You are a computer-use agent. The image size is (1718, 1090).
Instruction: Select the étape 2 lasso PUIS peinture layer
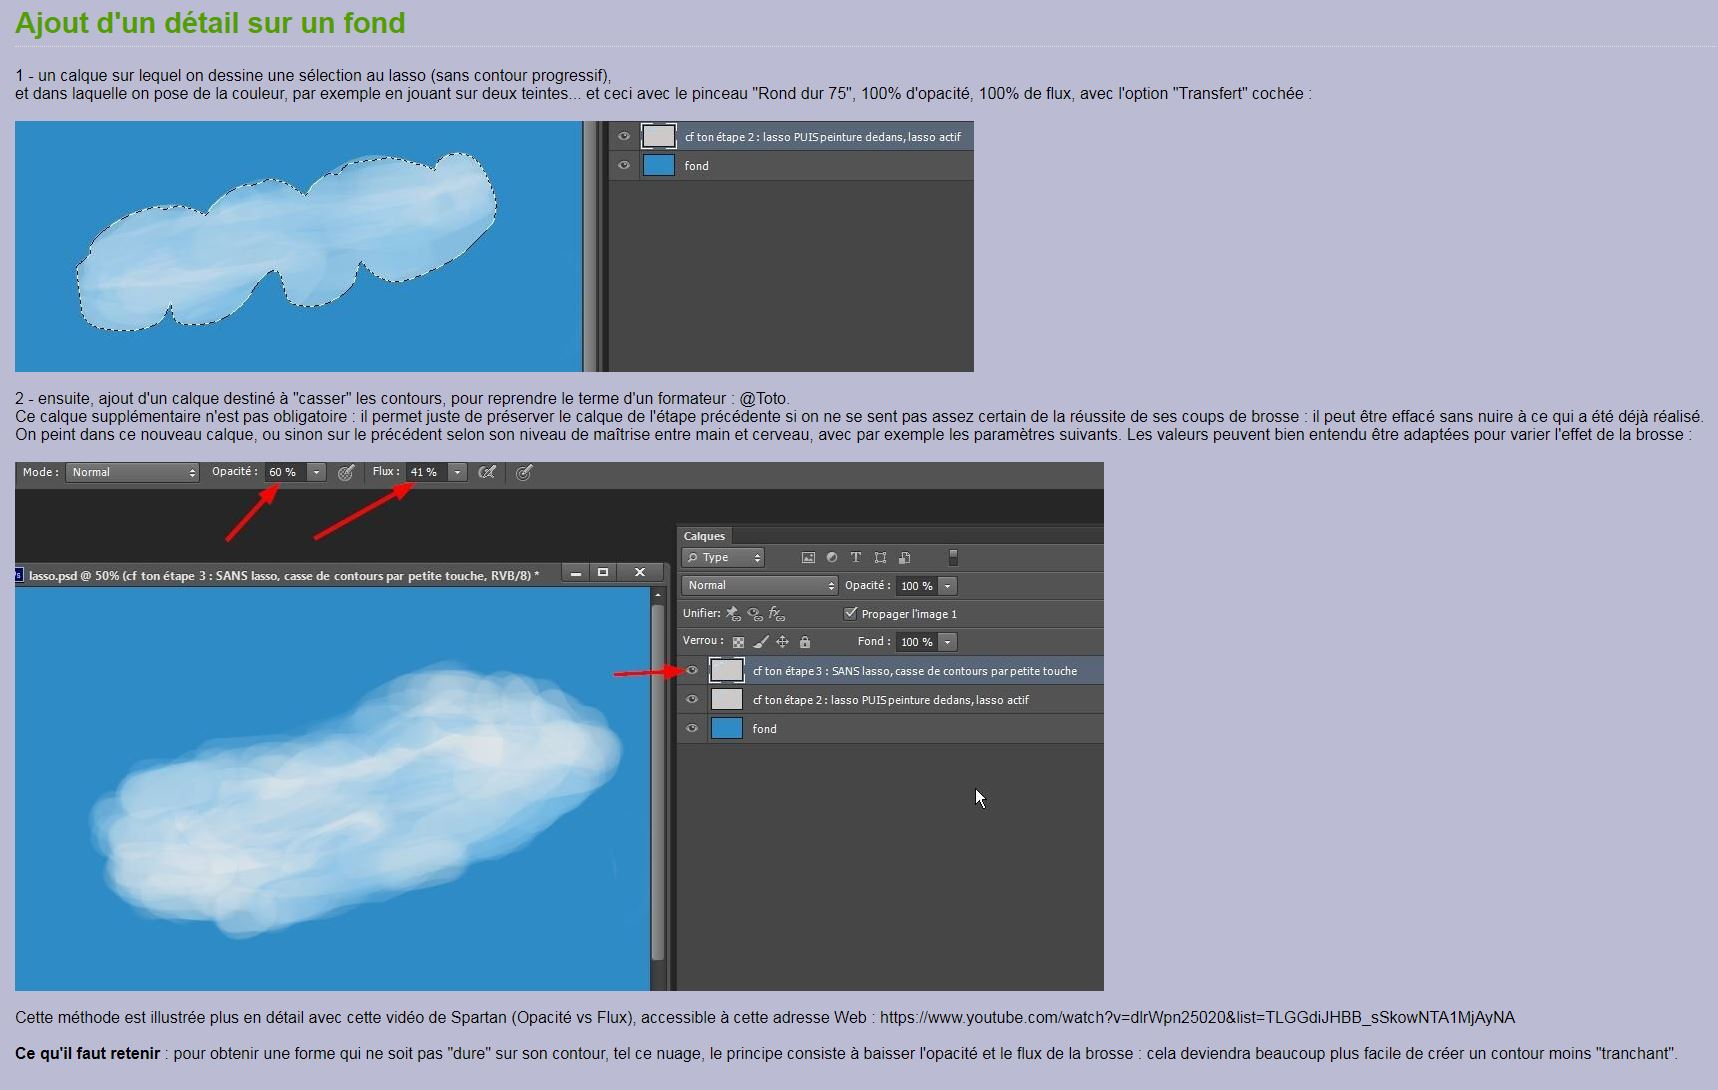(890, 700)
